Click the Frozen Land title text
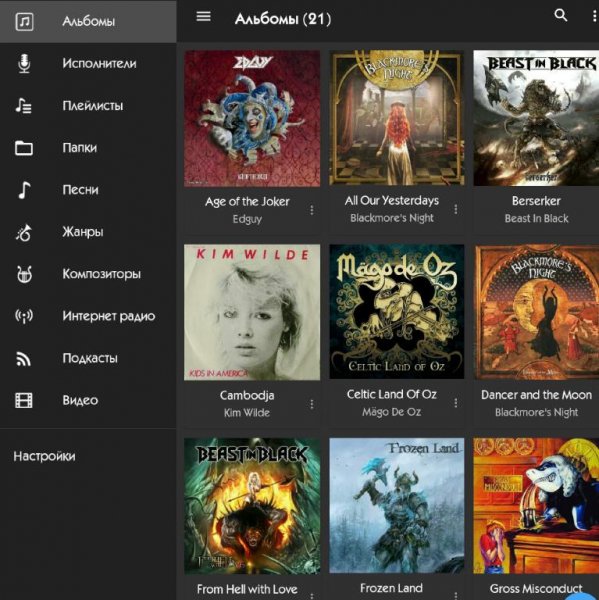The image size is (599, 600). tap(391, 588)
